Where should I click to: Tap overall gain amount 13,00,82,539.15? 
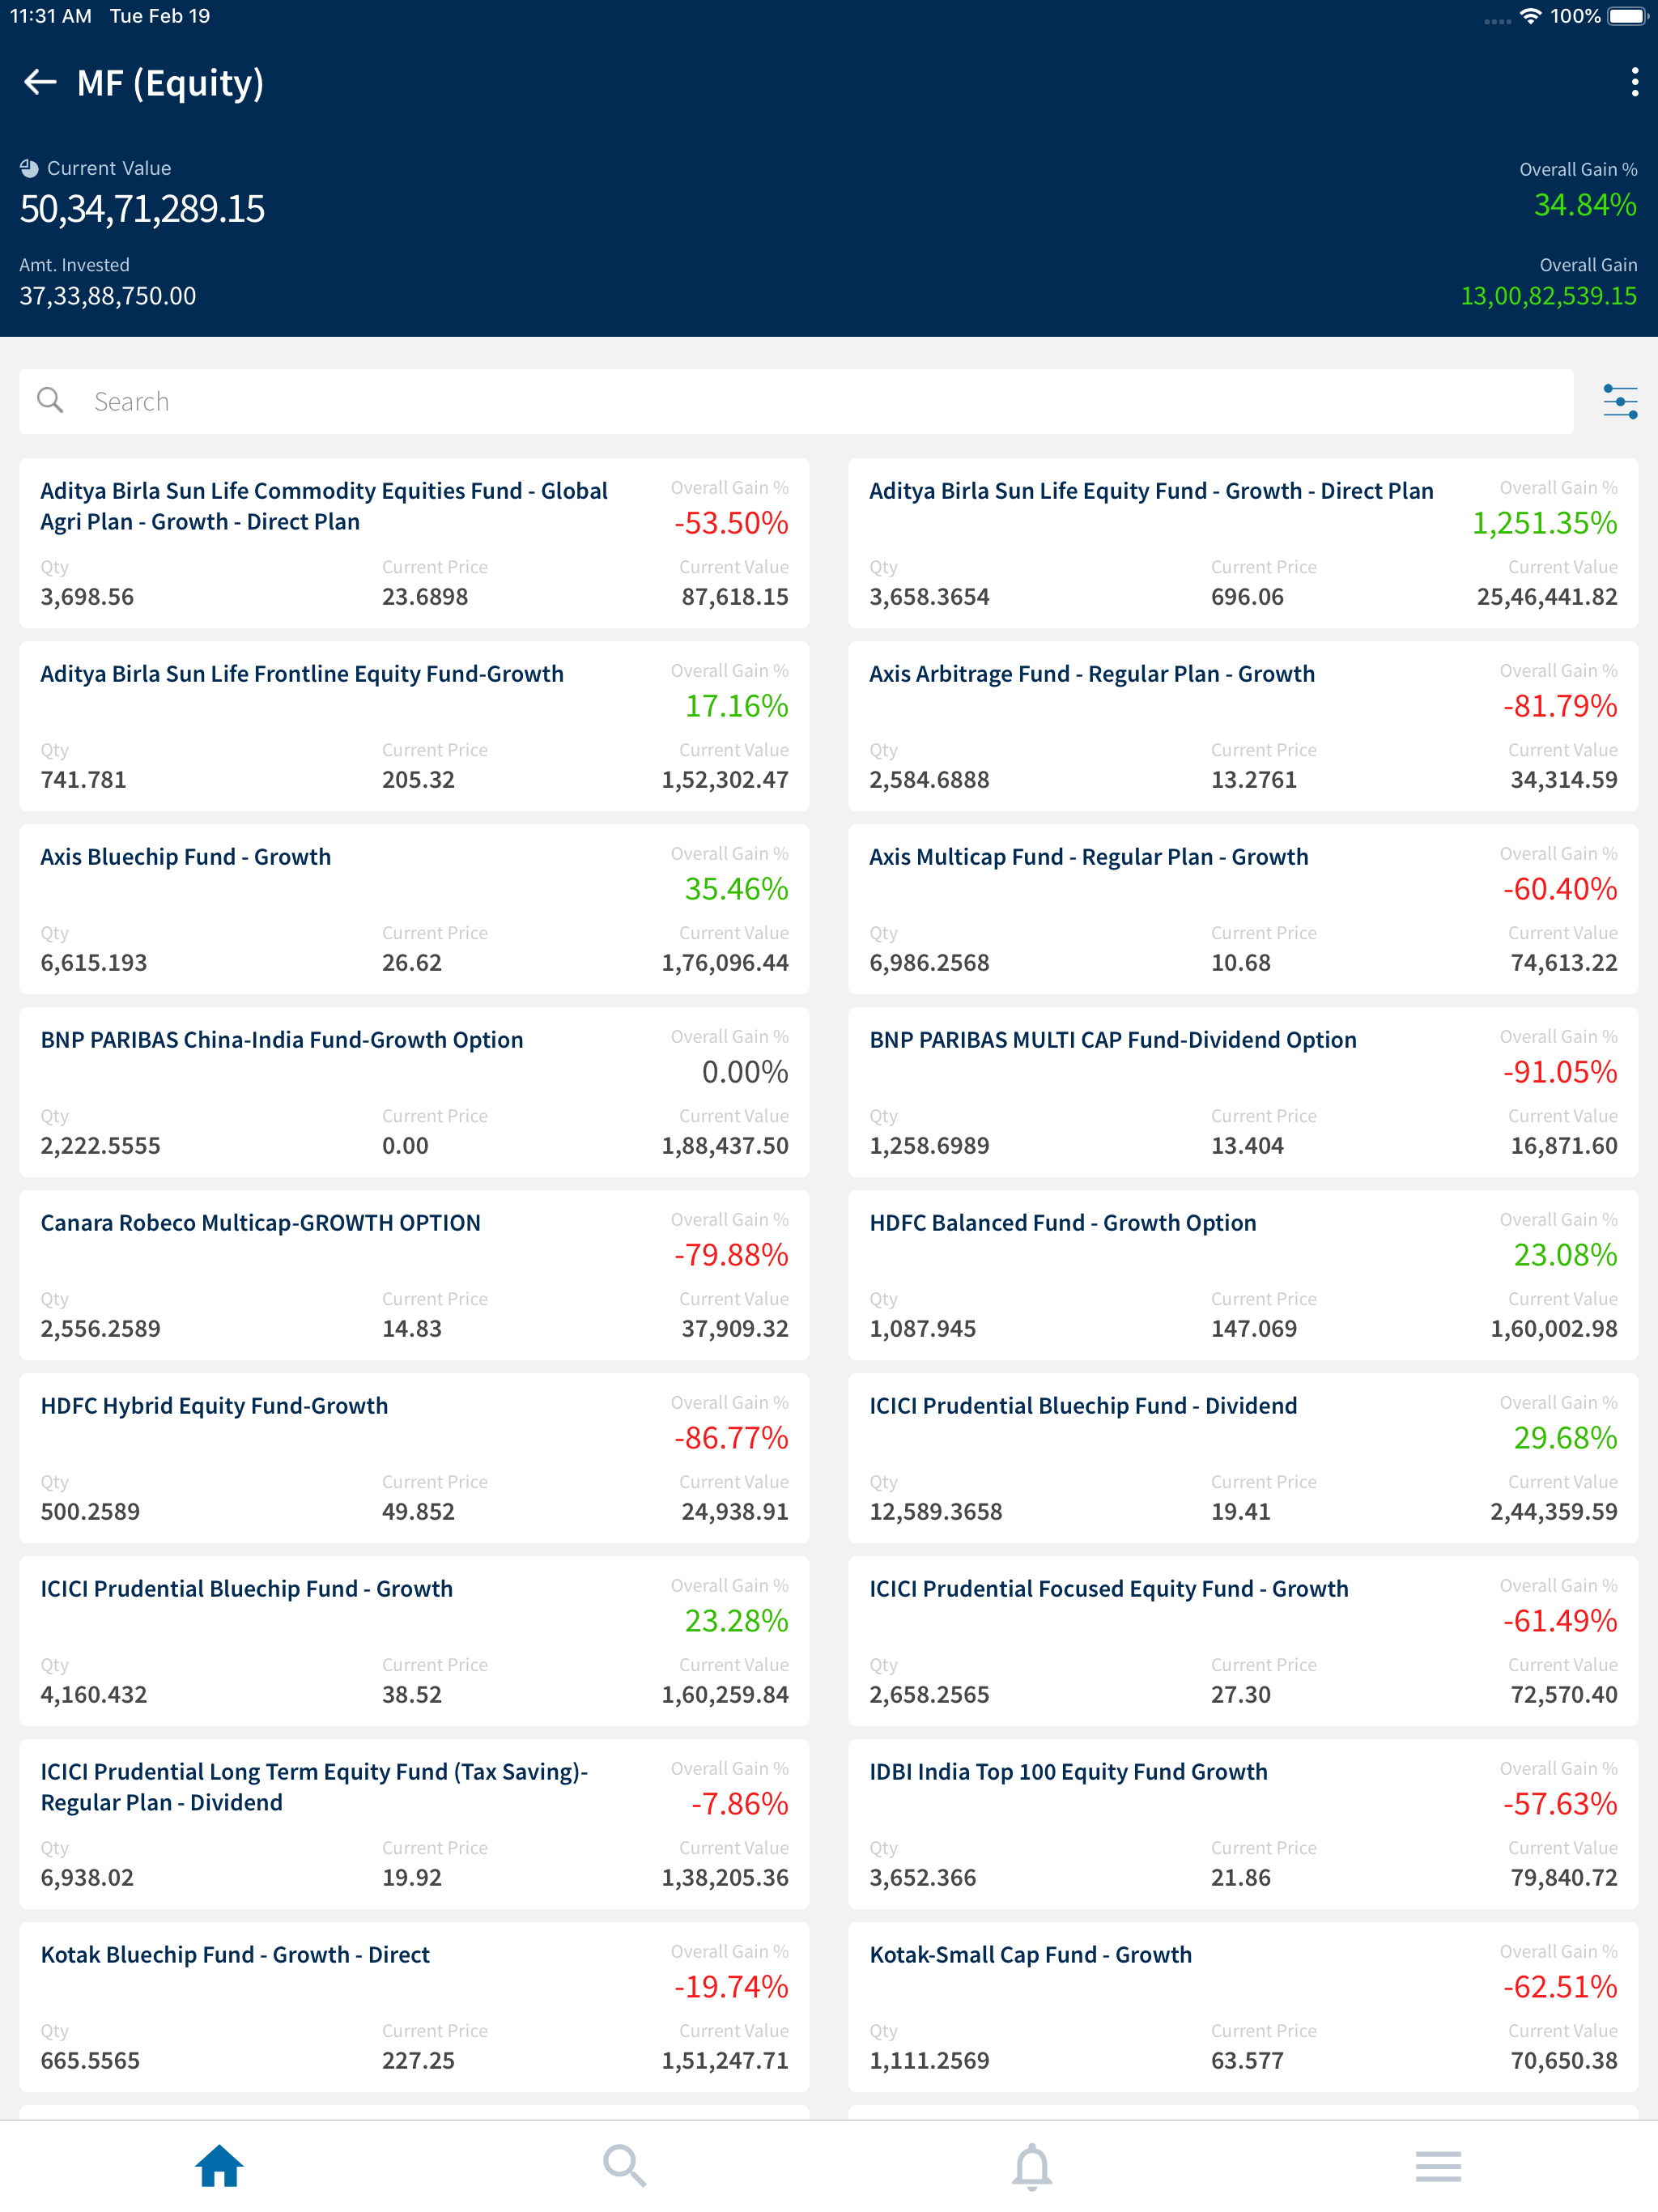1549,296
